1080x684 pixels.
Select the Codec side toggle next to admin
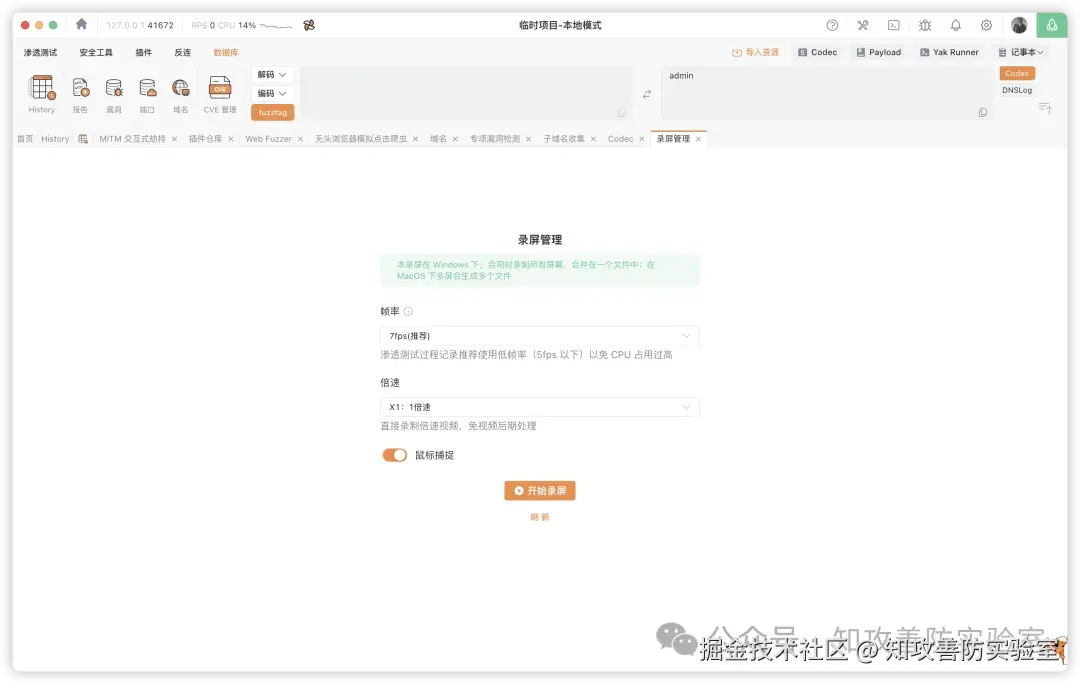click(x=1016, y=72)
